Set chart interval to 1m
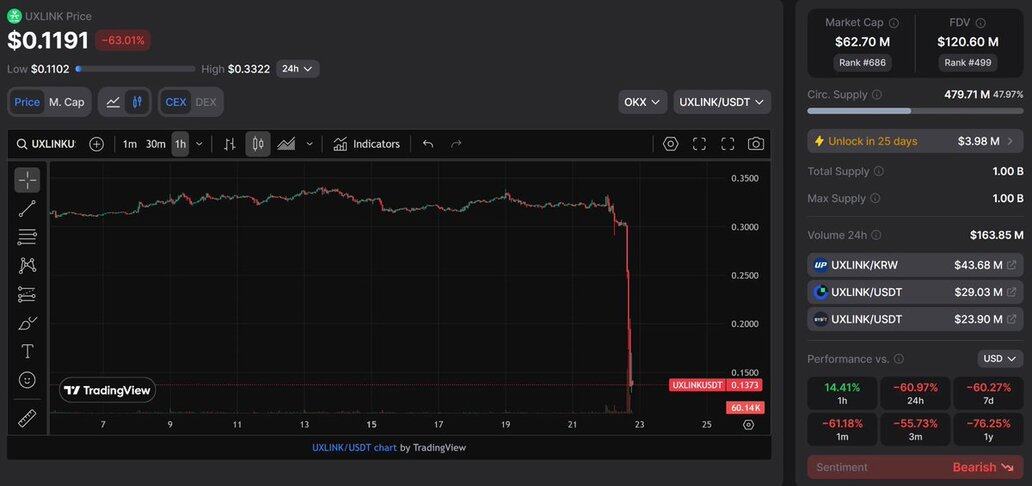Screen dimensions: 1032x486 [x=130, y=144]
